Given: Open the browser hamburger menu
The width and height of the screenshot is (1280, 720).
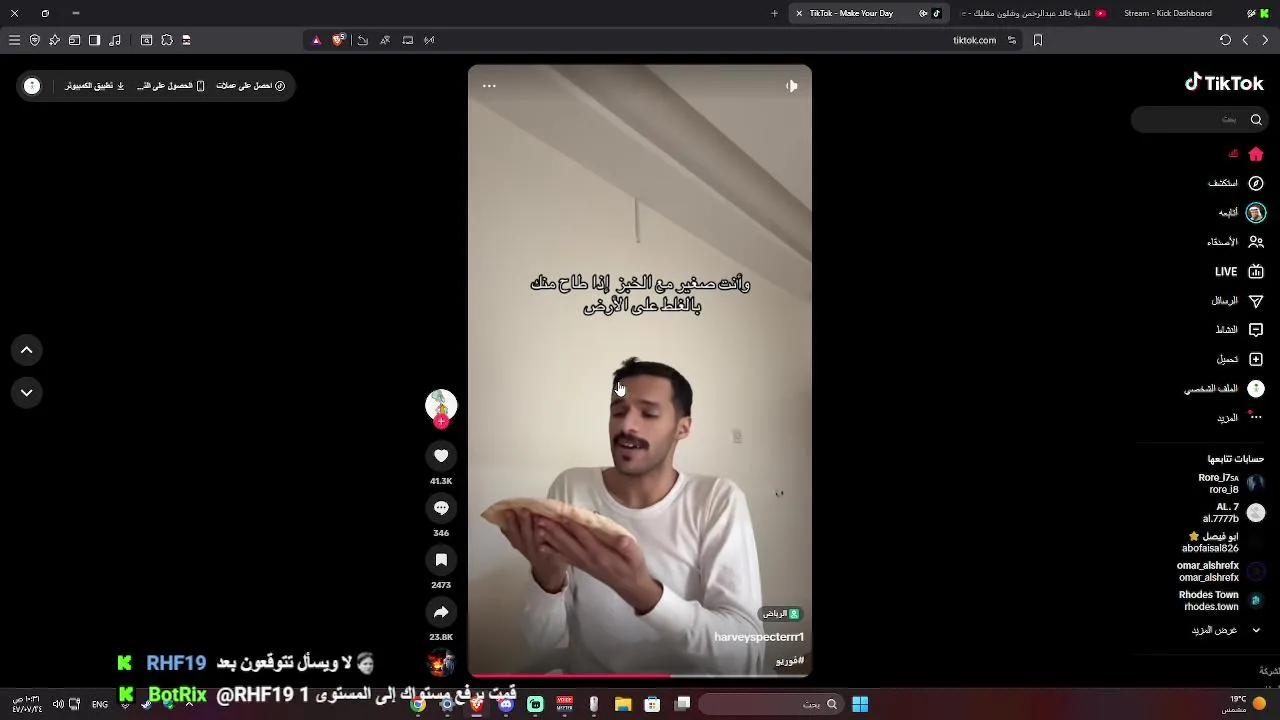Looking at the screenshot, I should coord(14,40).
